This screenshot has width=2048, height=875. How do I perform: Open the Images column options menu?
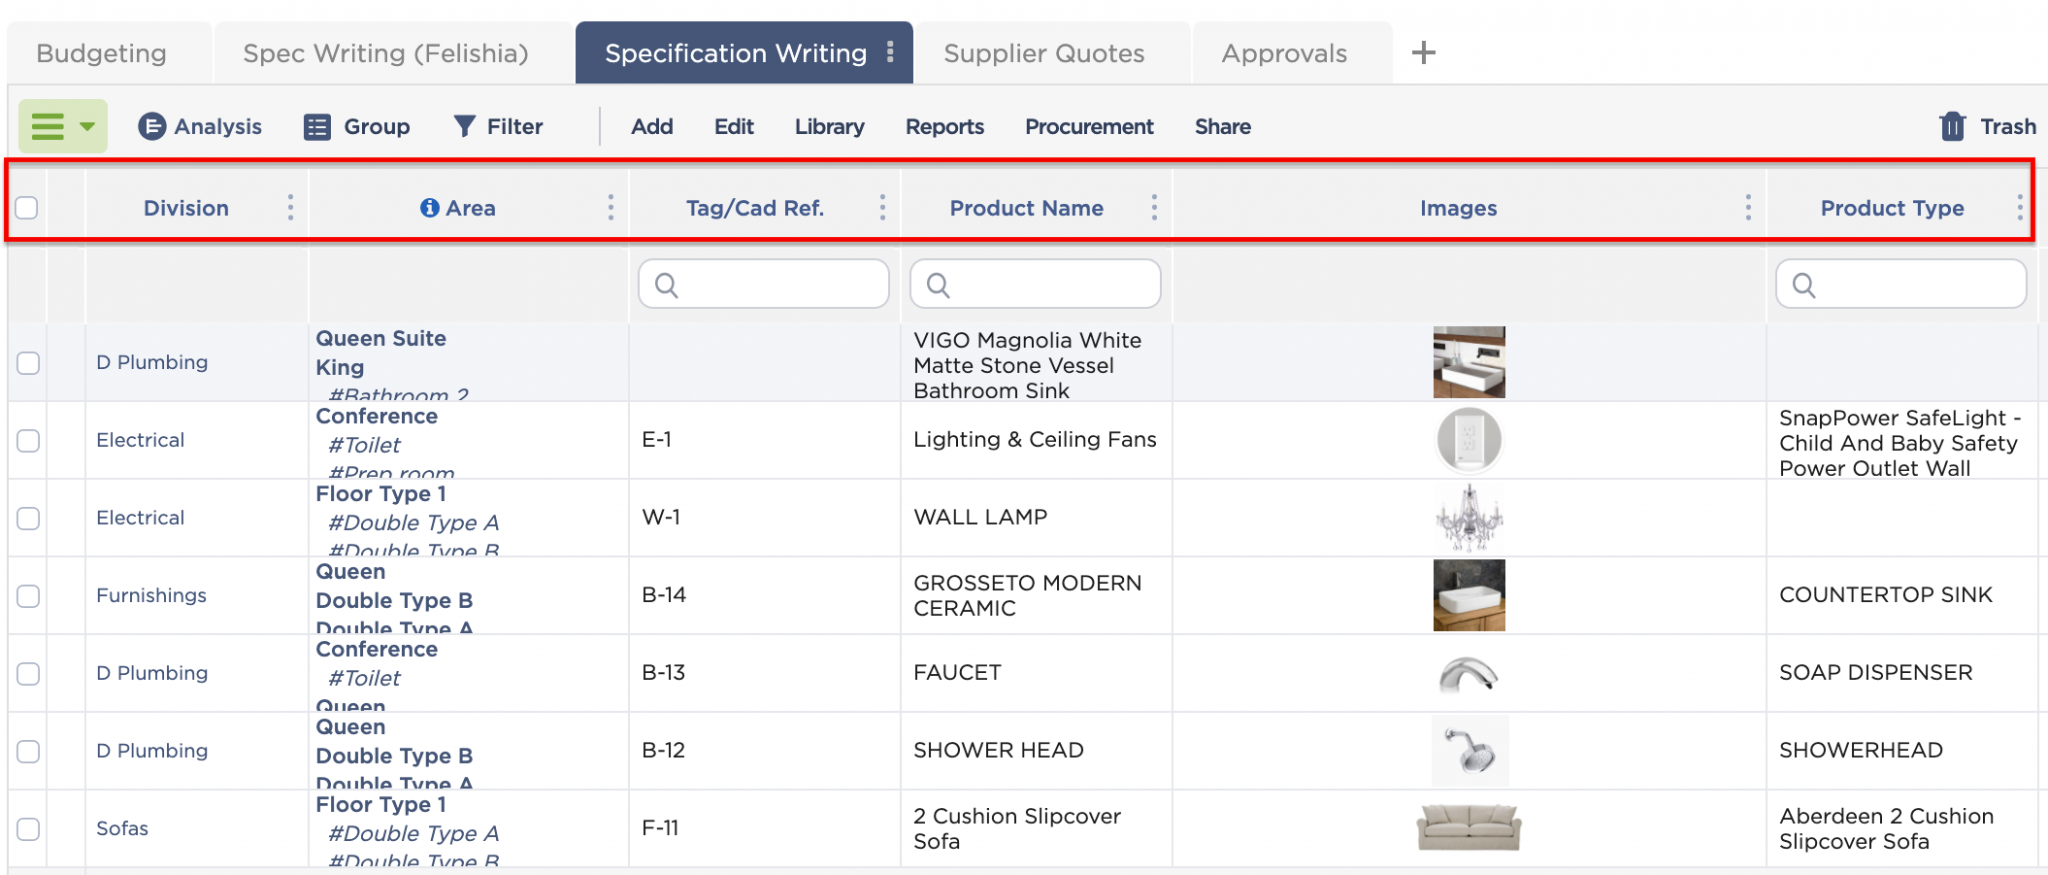[1747, 208]
